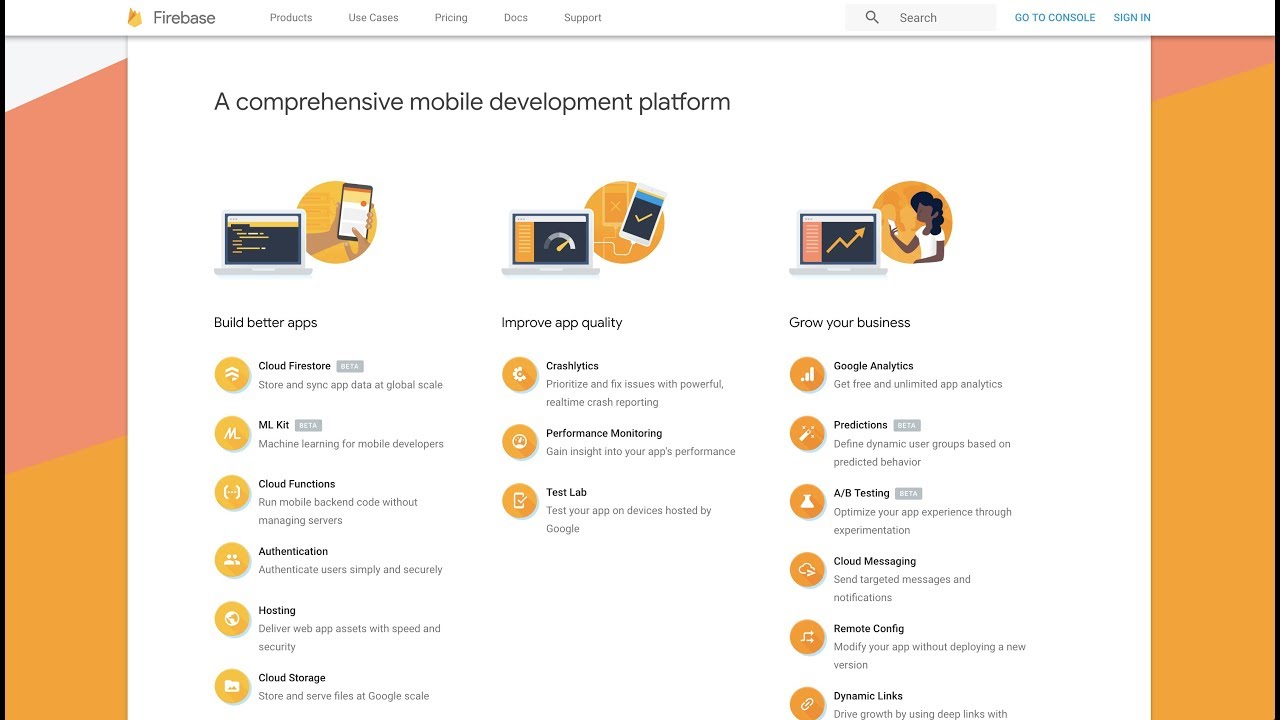Open the Google Analytics bar chart icon
The height and width of the screenshot is (720, 1280).
pyautogui.click(x=807, y=375)
